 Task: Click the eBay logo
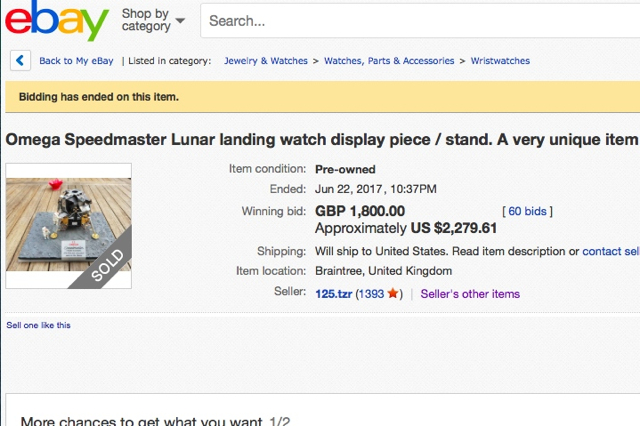tap(56, 21)
